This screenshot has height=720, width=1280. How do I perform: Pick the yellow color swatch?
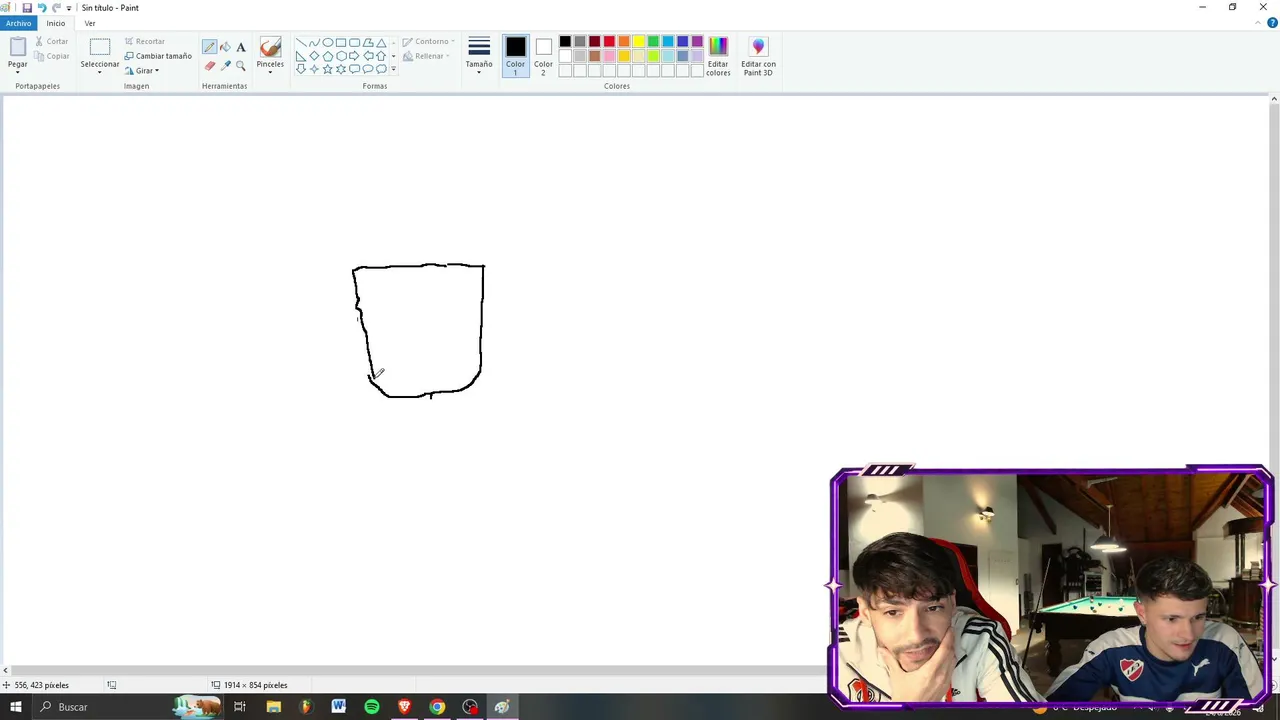click(x=638, y=41)
